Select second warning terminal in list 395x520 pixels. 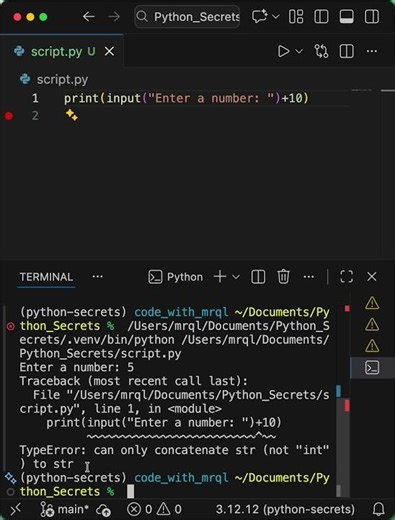[x=372, y=324]
